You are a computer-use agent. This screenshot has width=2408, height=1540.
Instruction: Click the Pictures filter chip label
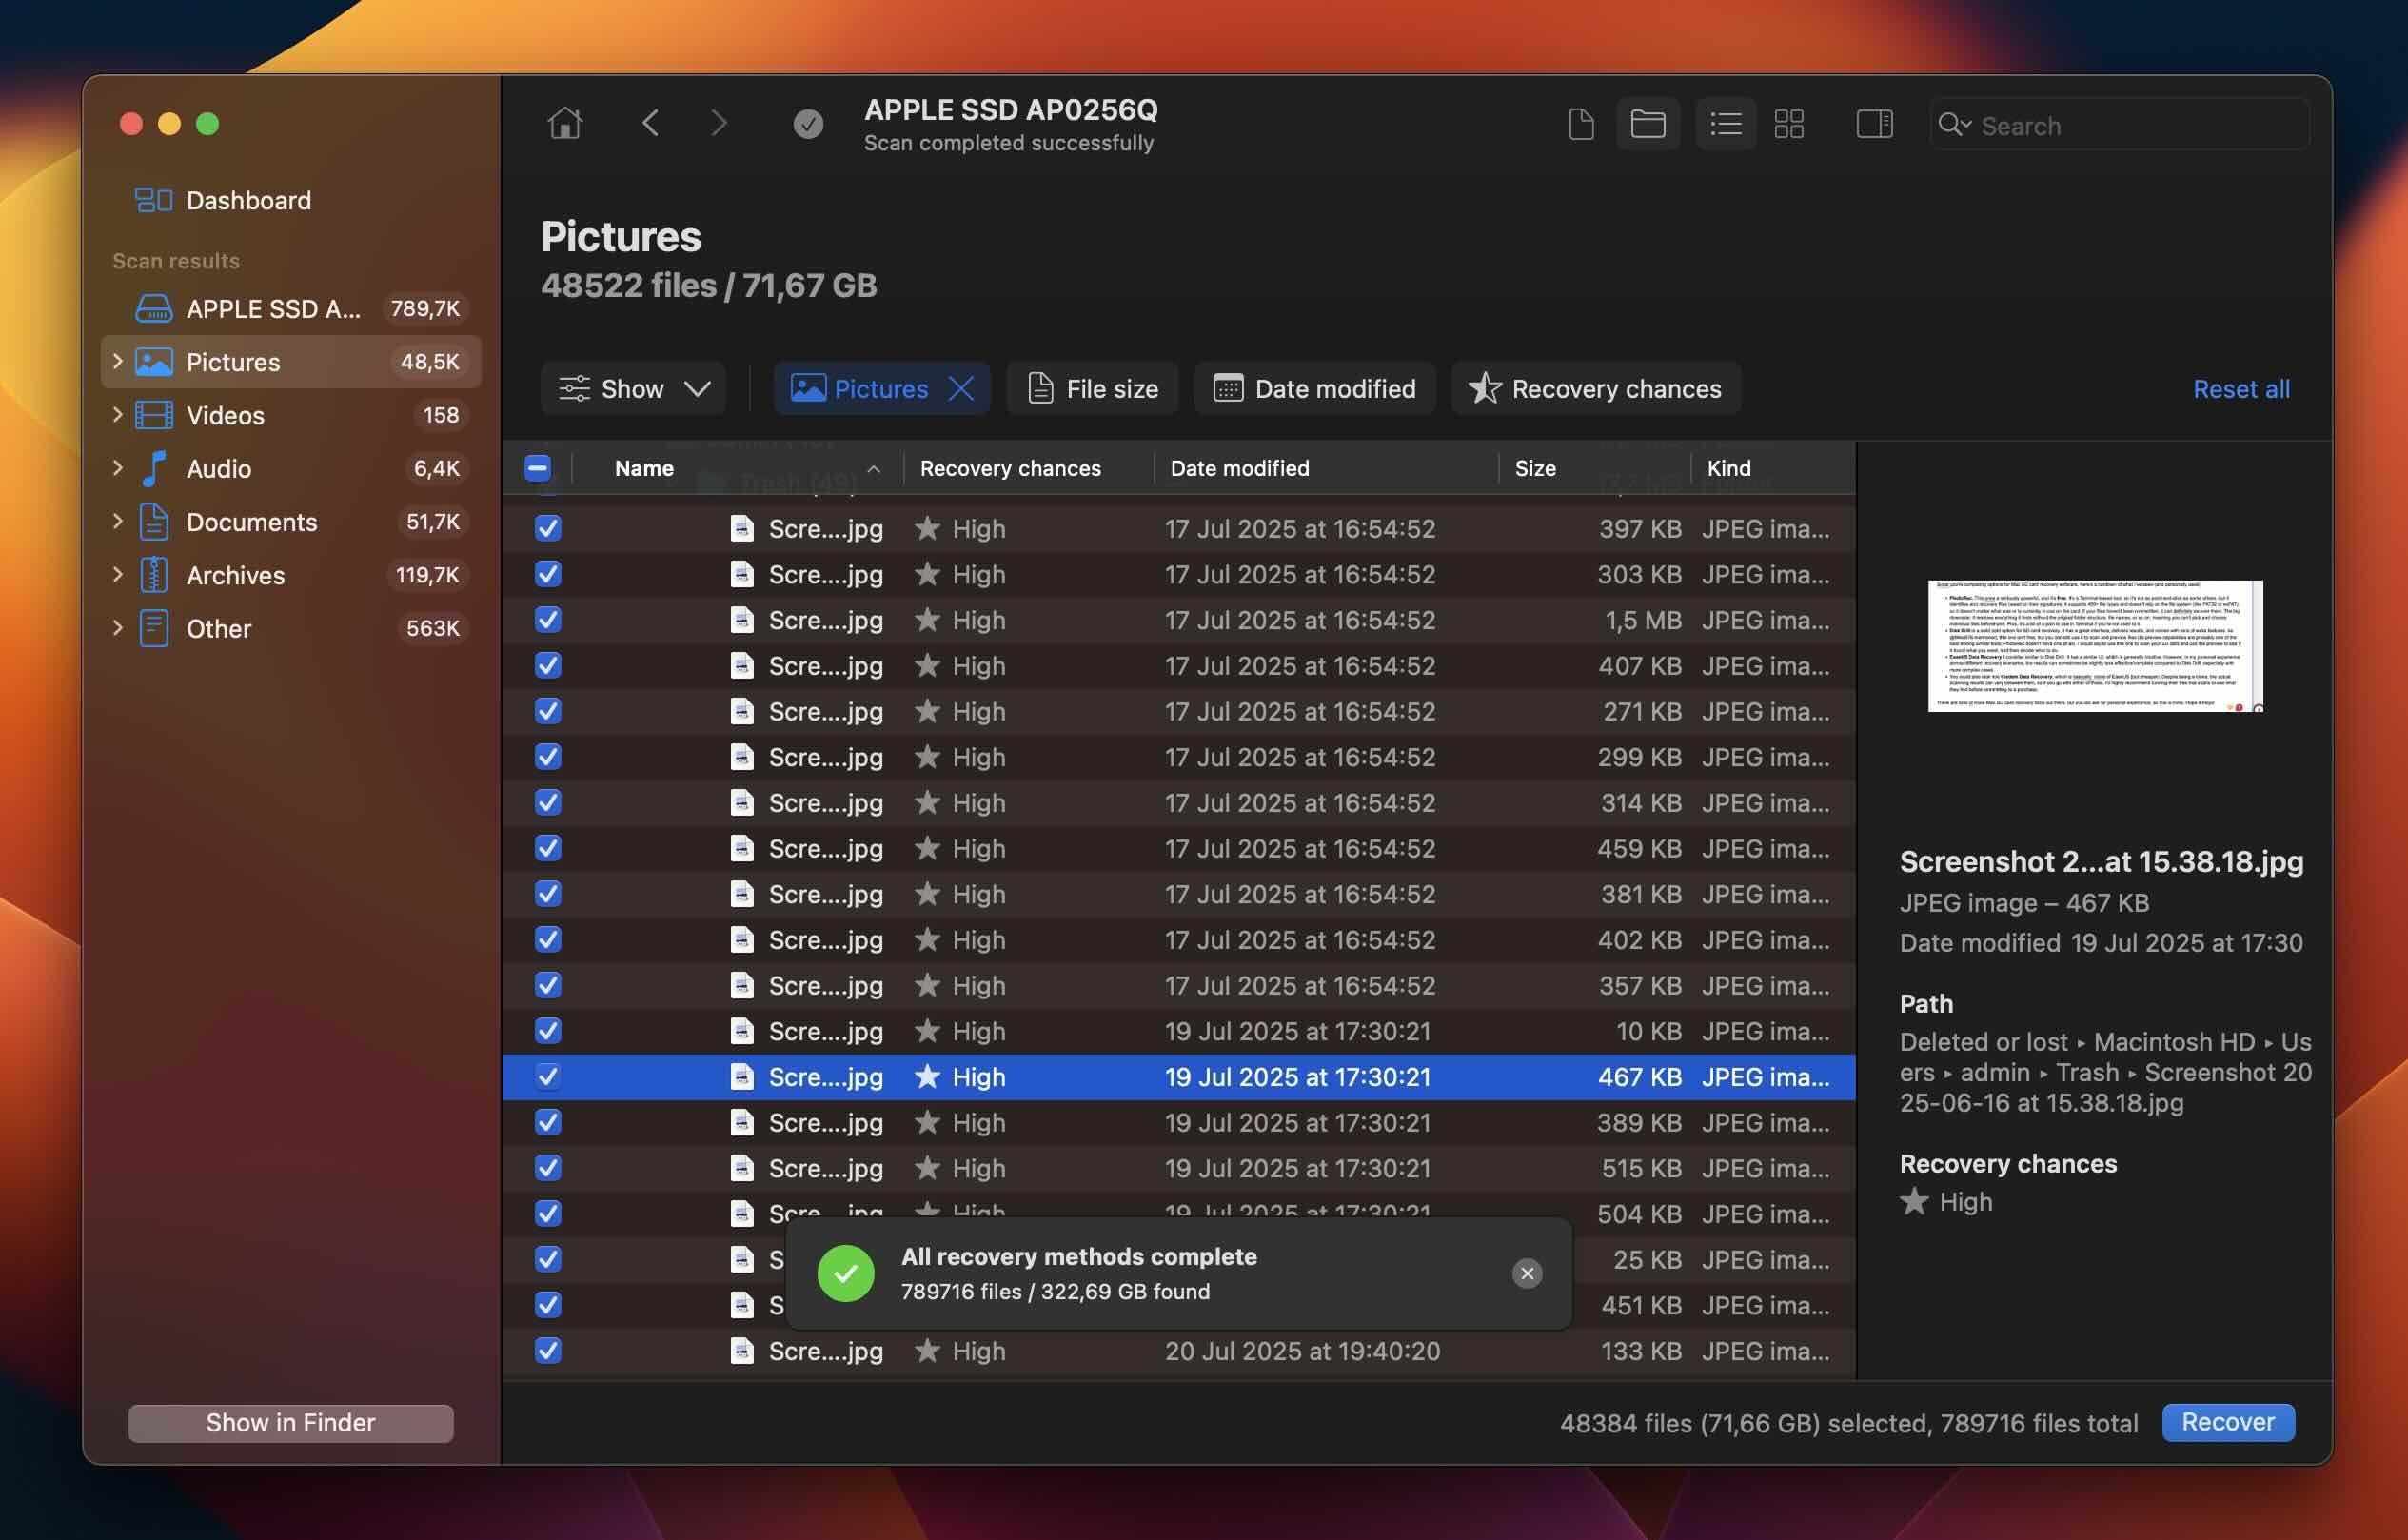click(881, 388)
